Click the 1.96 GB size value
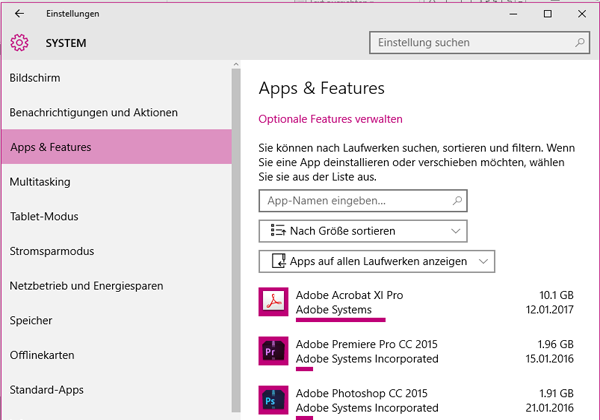 click(x=555, y=344)
